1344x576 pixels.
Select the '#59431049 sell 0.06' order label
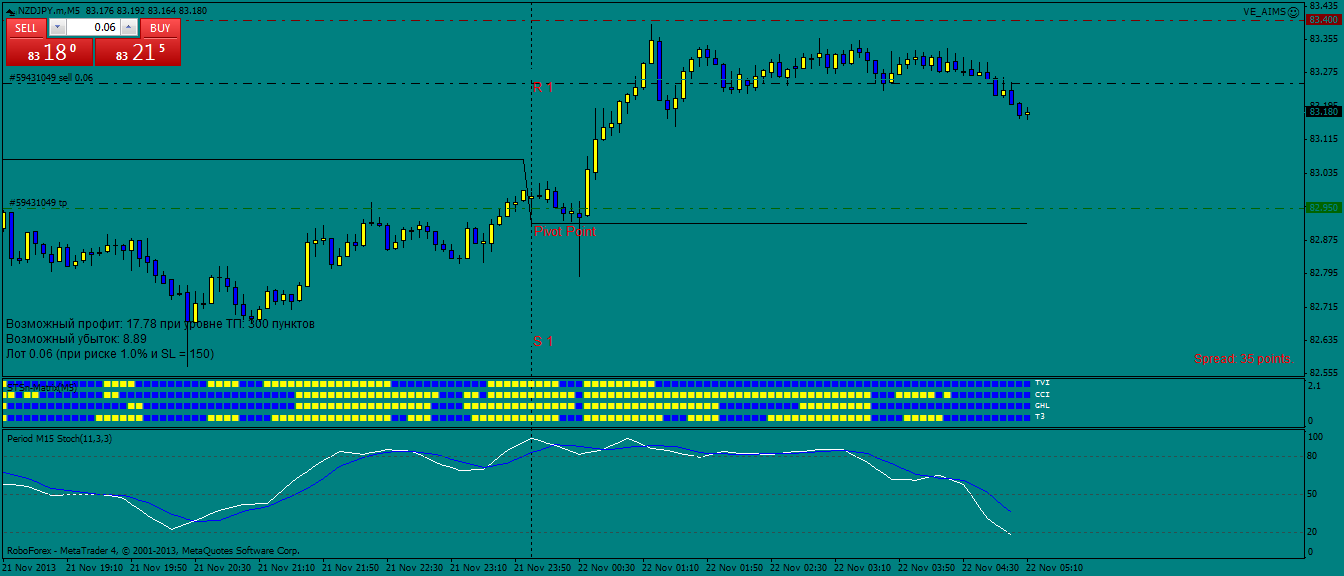click(51, 77)
